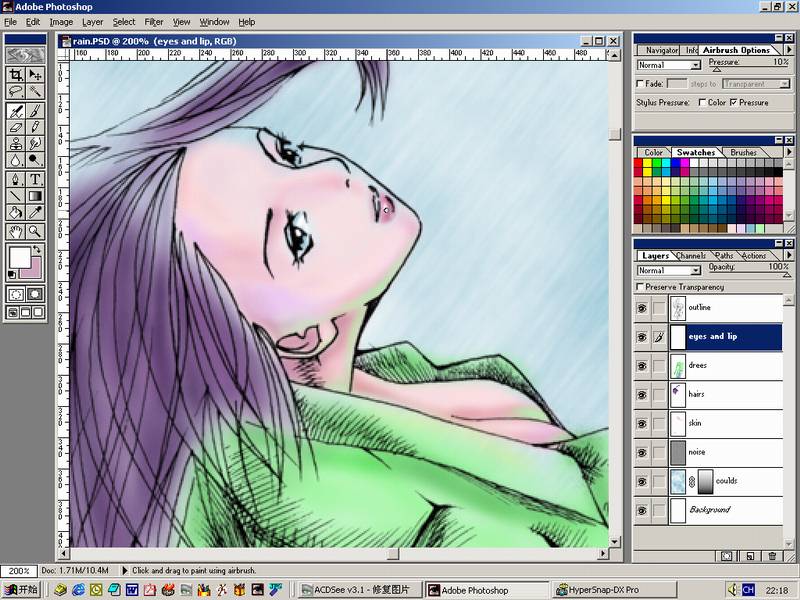Enable Stylus Pressure Color checkbox
Screen dimensions: 800x600
[703, 103]
